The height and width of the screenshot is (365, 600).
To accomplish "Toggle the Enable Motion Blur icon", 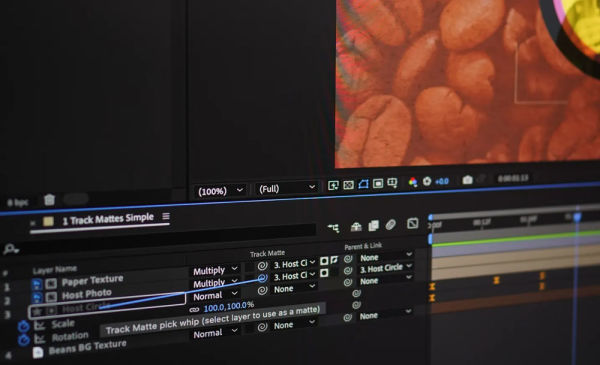I will tap(391, 225).
